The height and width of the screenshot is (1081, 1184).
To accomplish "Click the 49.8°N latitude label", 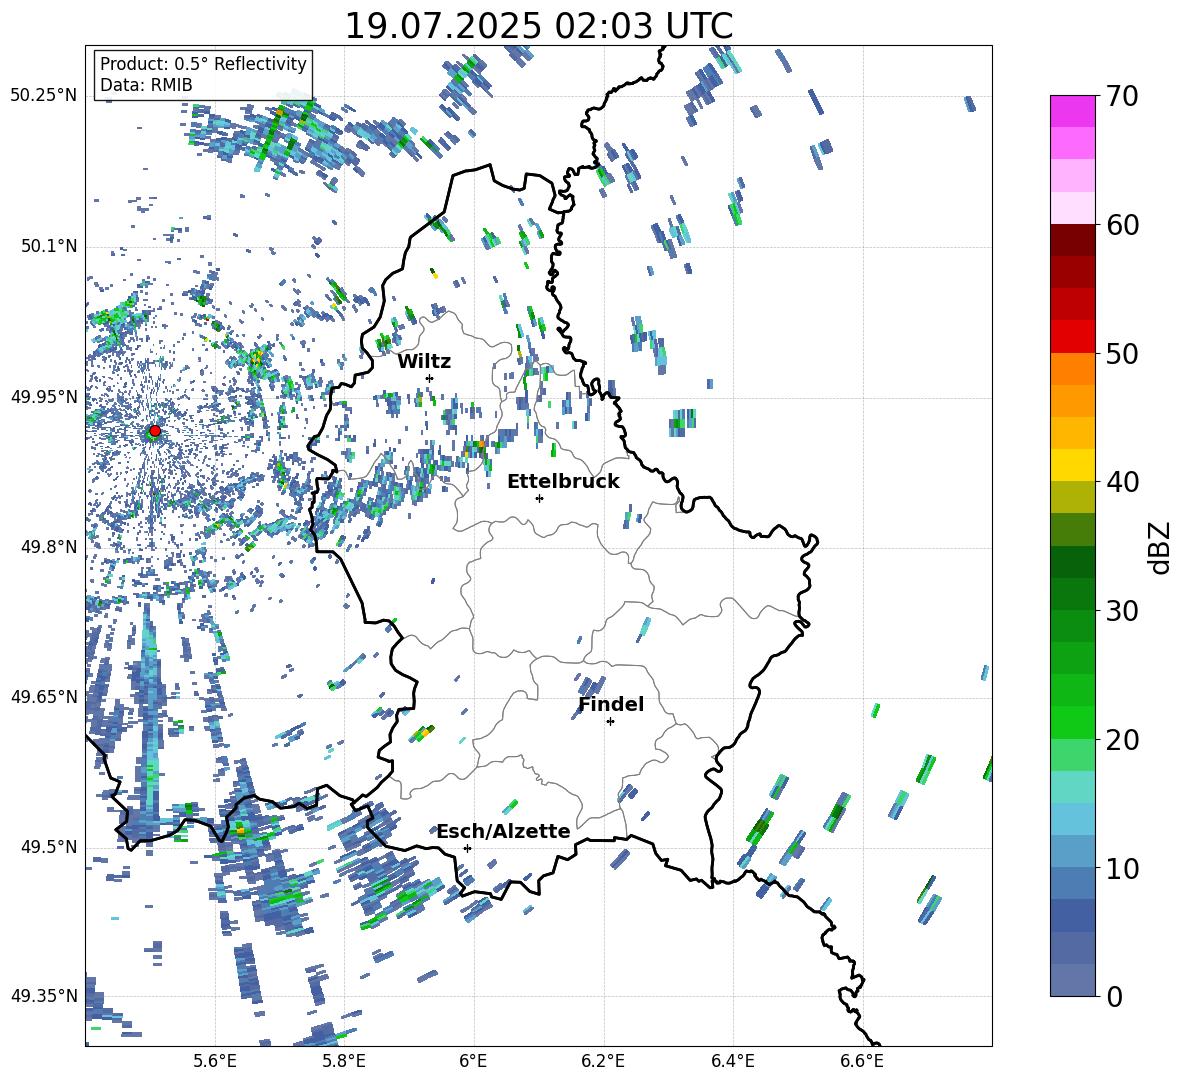I will click(x=49, y=546).
